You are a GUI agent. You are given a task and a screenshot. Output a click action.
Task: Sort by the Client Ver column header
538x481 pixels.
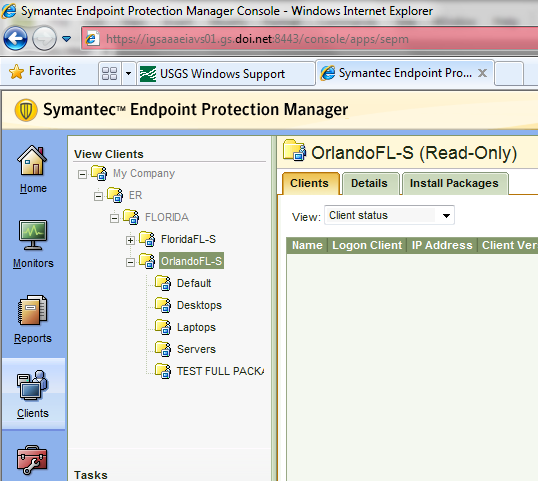[508, 245]
